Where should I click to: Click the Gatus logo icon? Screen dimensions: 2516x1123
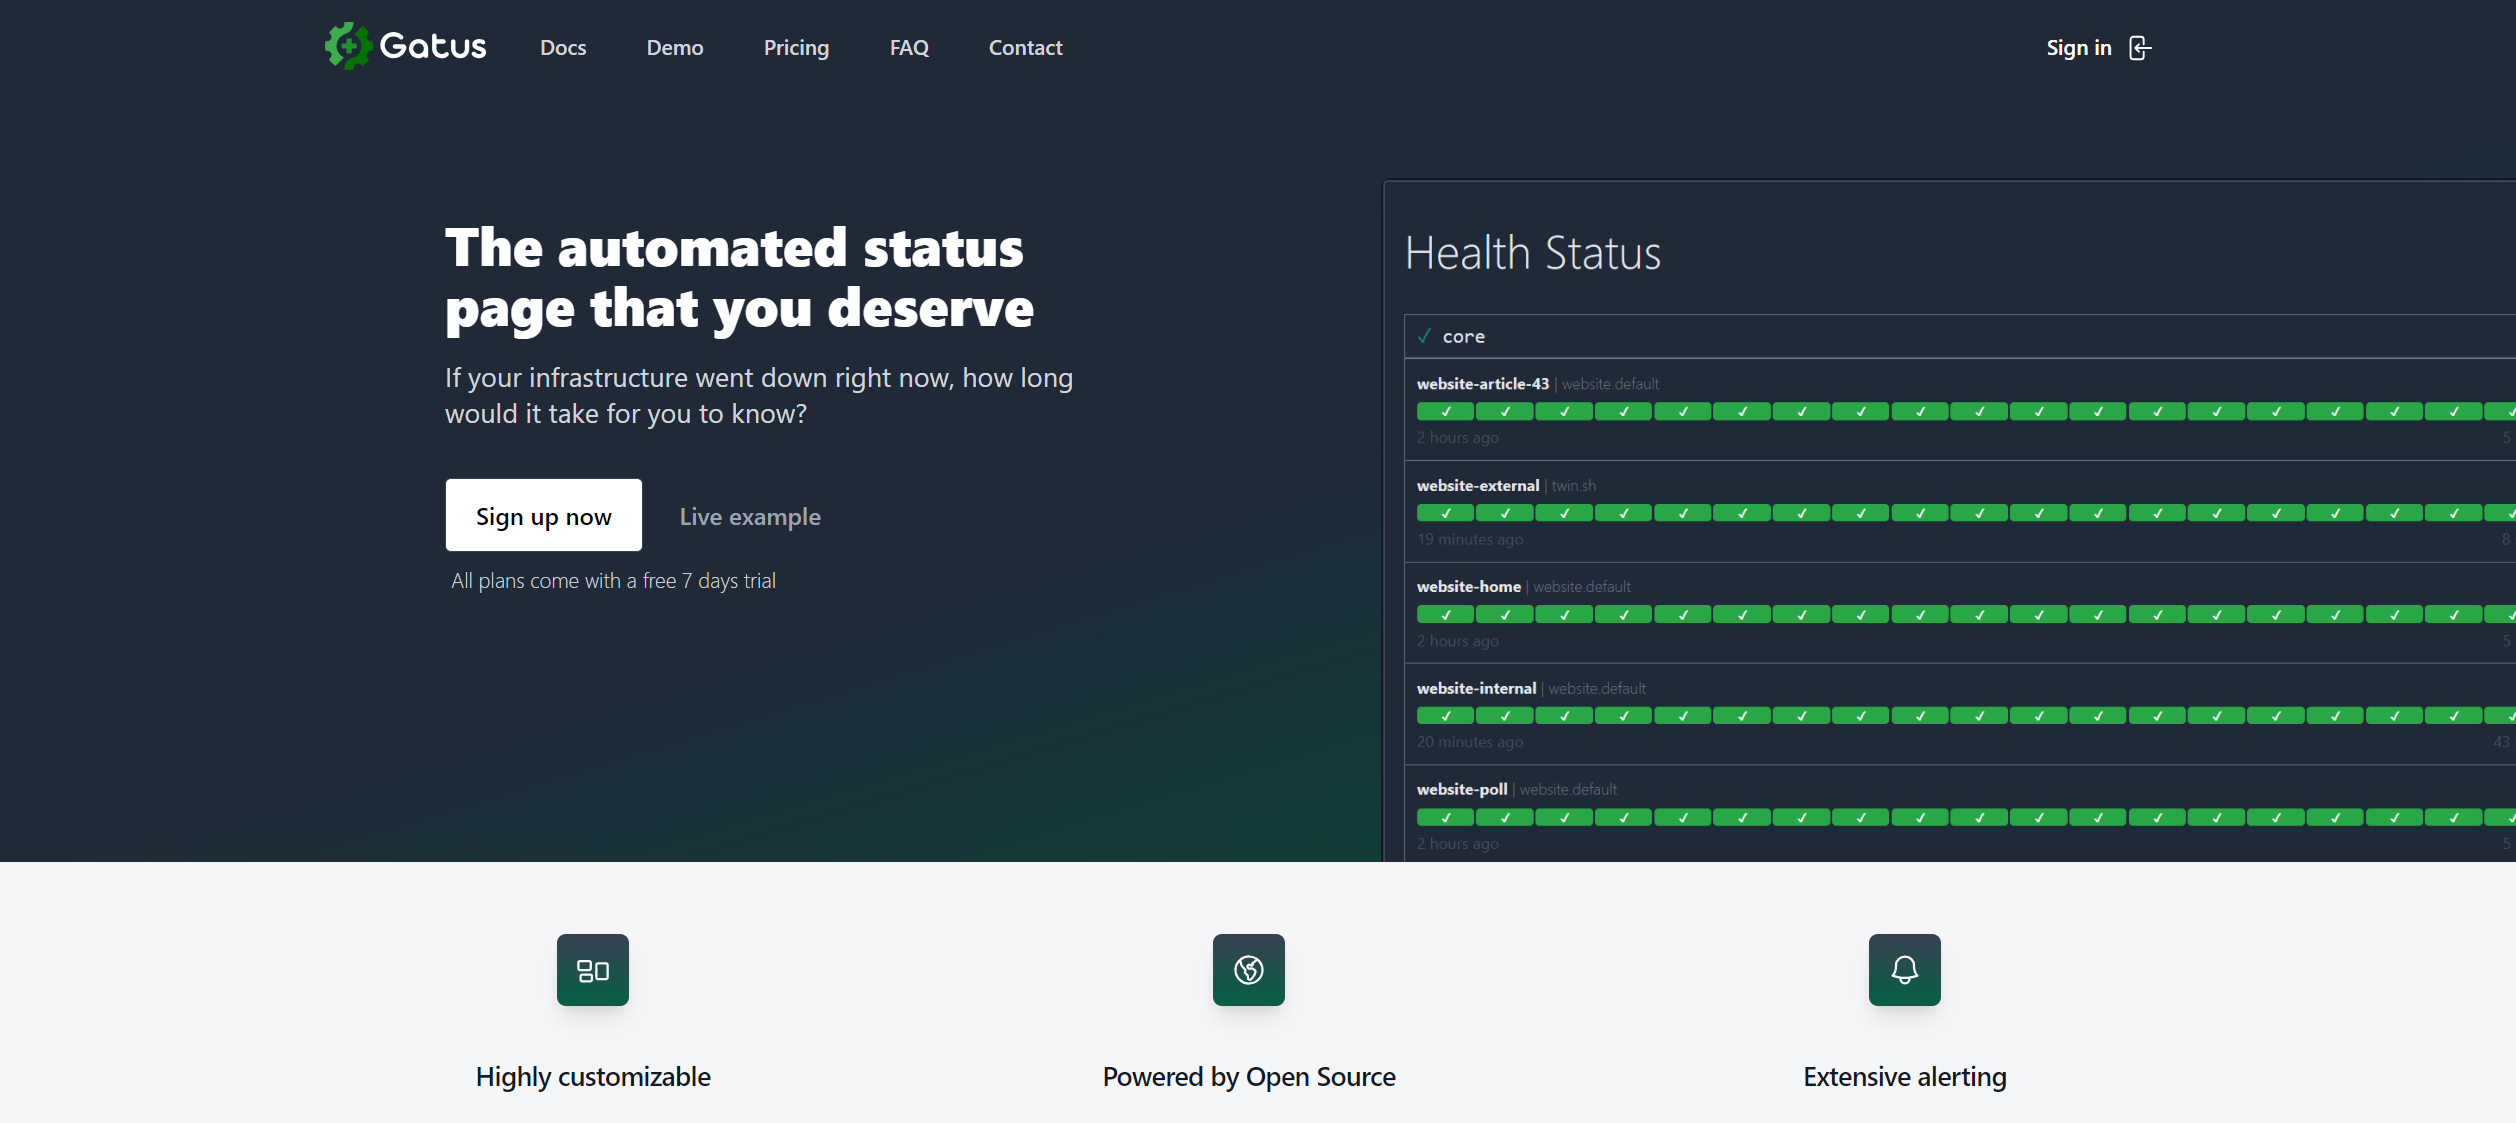pyautogui.click(x=347, y=46)
